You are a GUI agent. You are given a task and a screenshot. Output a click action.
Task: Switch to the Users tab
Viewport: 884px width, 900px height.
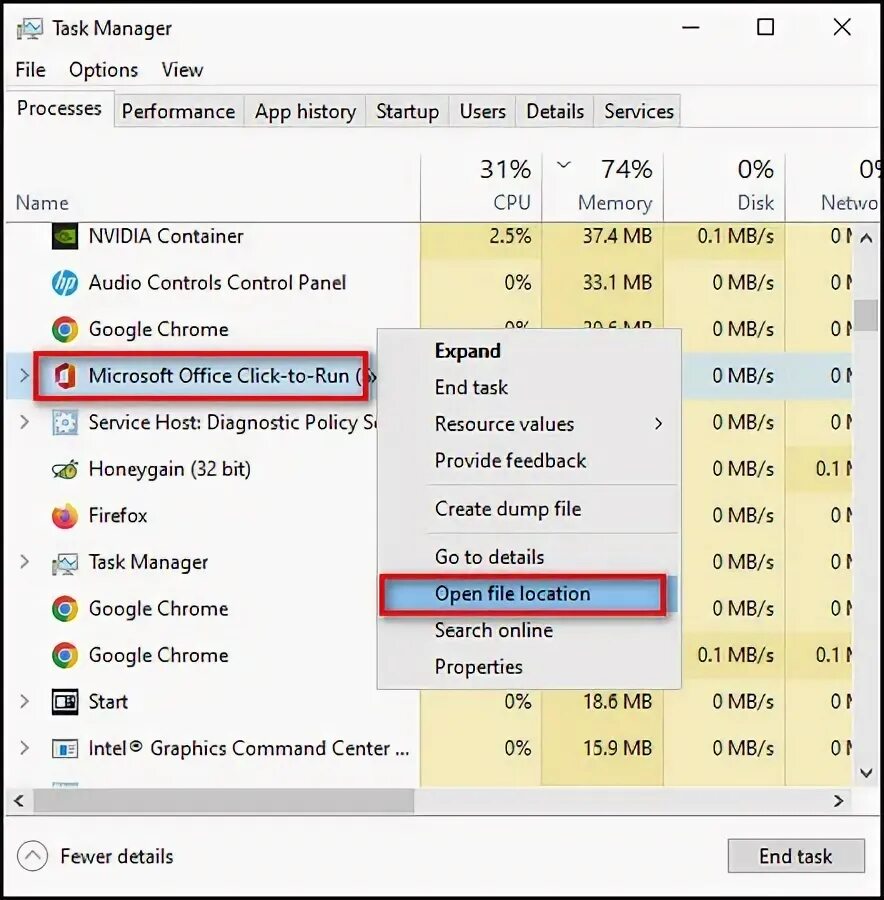(483, 111)
